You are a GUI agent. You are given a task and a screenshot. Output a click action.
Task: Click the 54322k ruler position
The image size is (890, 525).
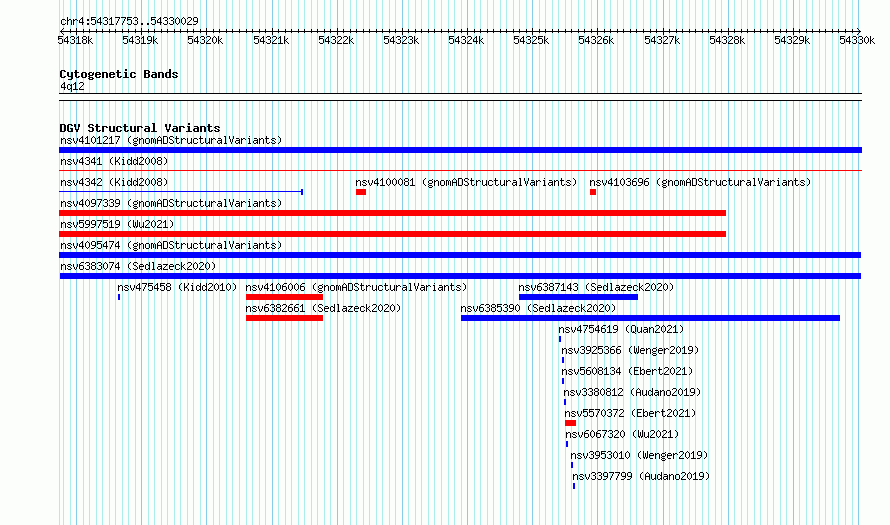[x=337, y=40]
